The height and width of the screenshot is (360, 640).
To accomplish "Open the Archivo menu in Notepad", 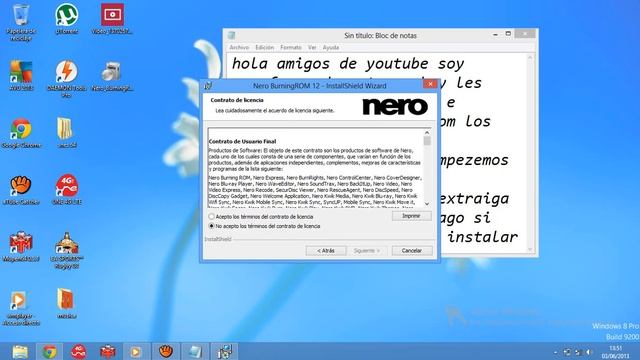I will pos(239,47).
